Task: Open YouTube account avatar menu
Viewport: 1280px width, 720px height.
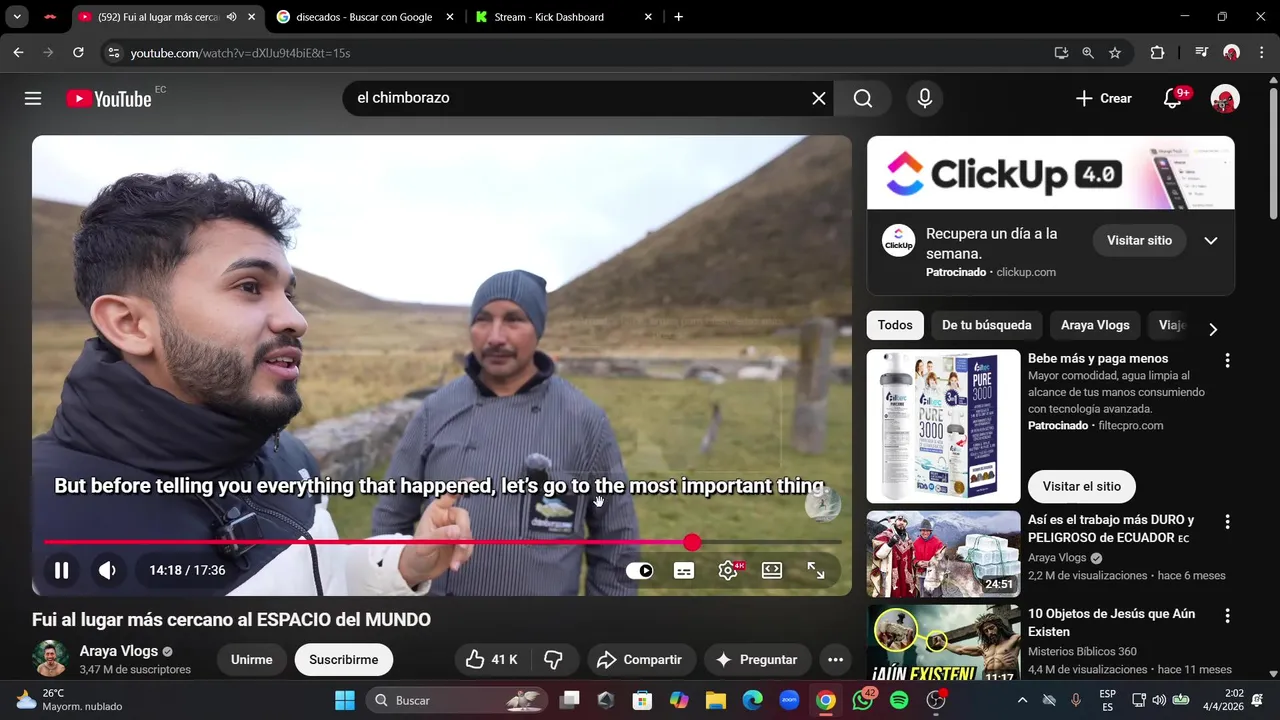Action: tap(1225, 98)
